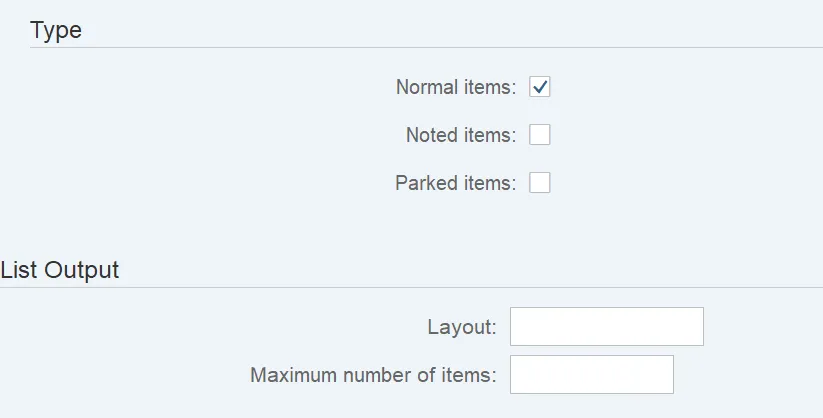Viewport: 823px width, 418px height.
Task: Click the tick mark in Normal items
Action: 540,87
